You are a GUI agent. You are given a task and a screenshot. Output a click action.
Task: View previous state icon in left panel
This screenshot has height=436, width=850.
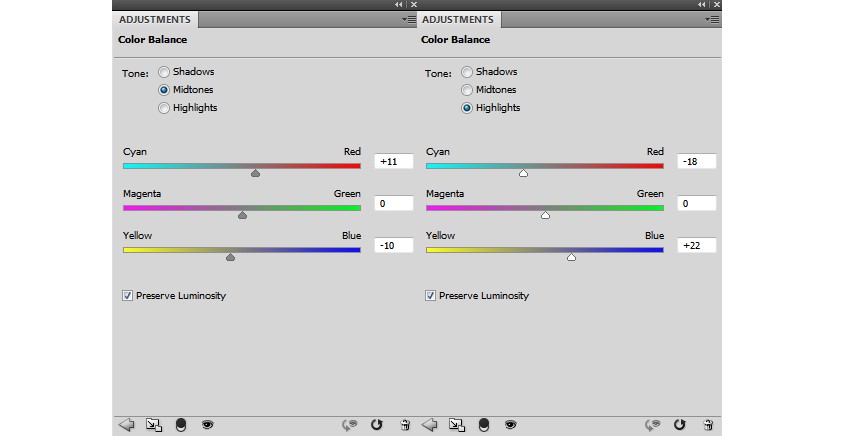coord(350,425)
